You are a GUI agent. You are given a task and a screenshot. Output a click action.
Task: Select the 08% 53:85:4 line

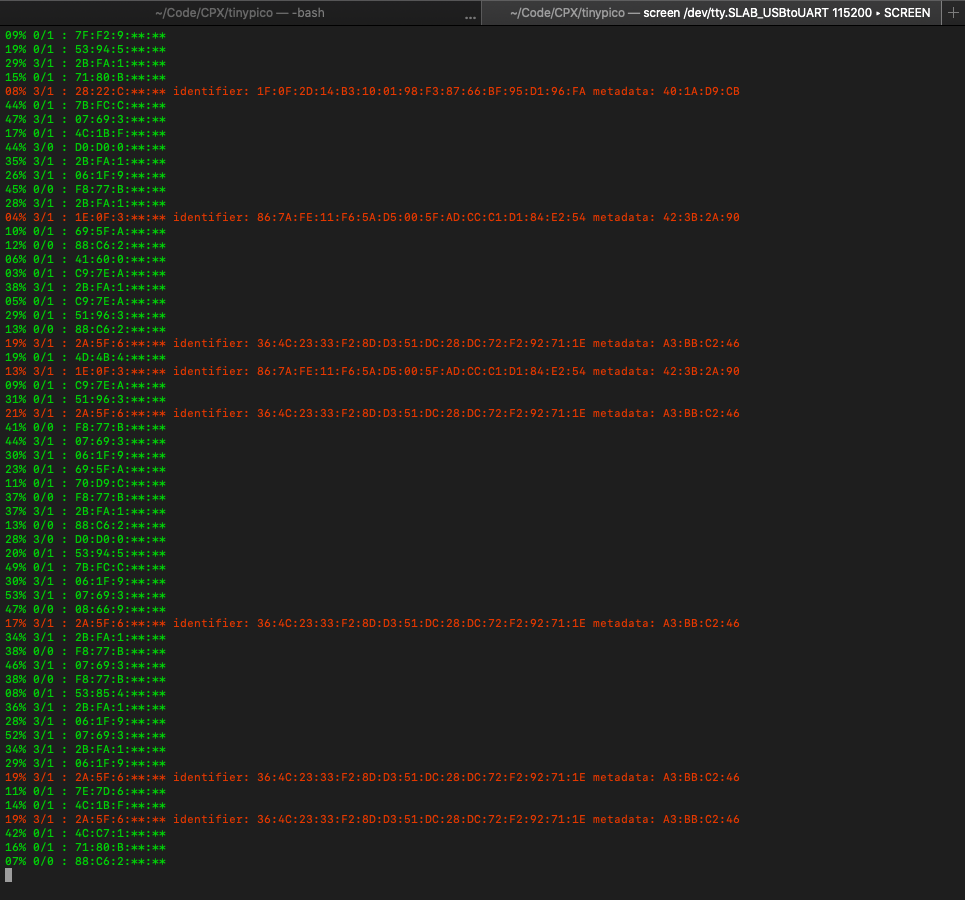coord(86,693)
